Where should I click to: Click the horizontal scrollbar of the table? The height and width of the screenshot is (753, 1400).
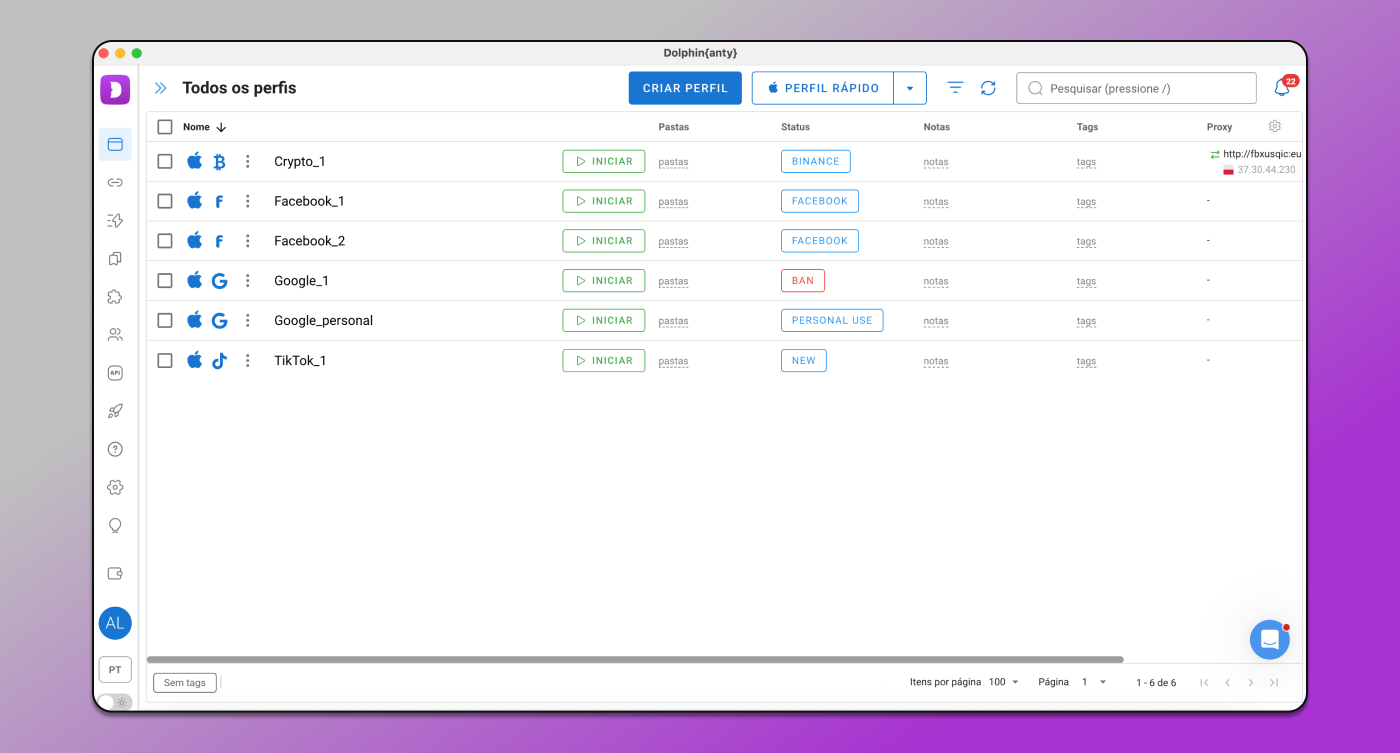coord(635,660)
